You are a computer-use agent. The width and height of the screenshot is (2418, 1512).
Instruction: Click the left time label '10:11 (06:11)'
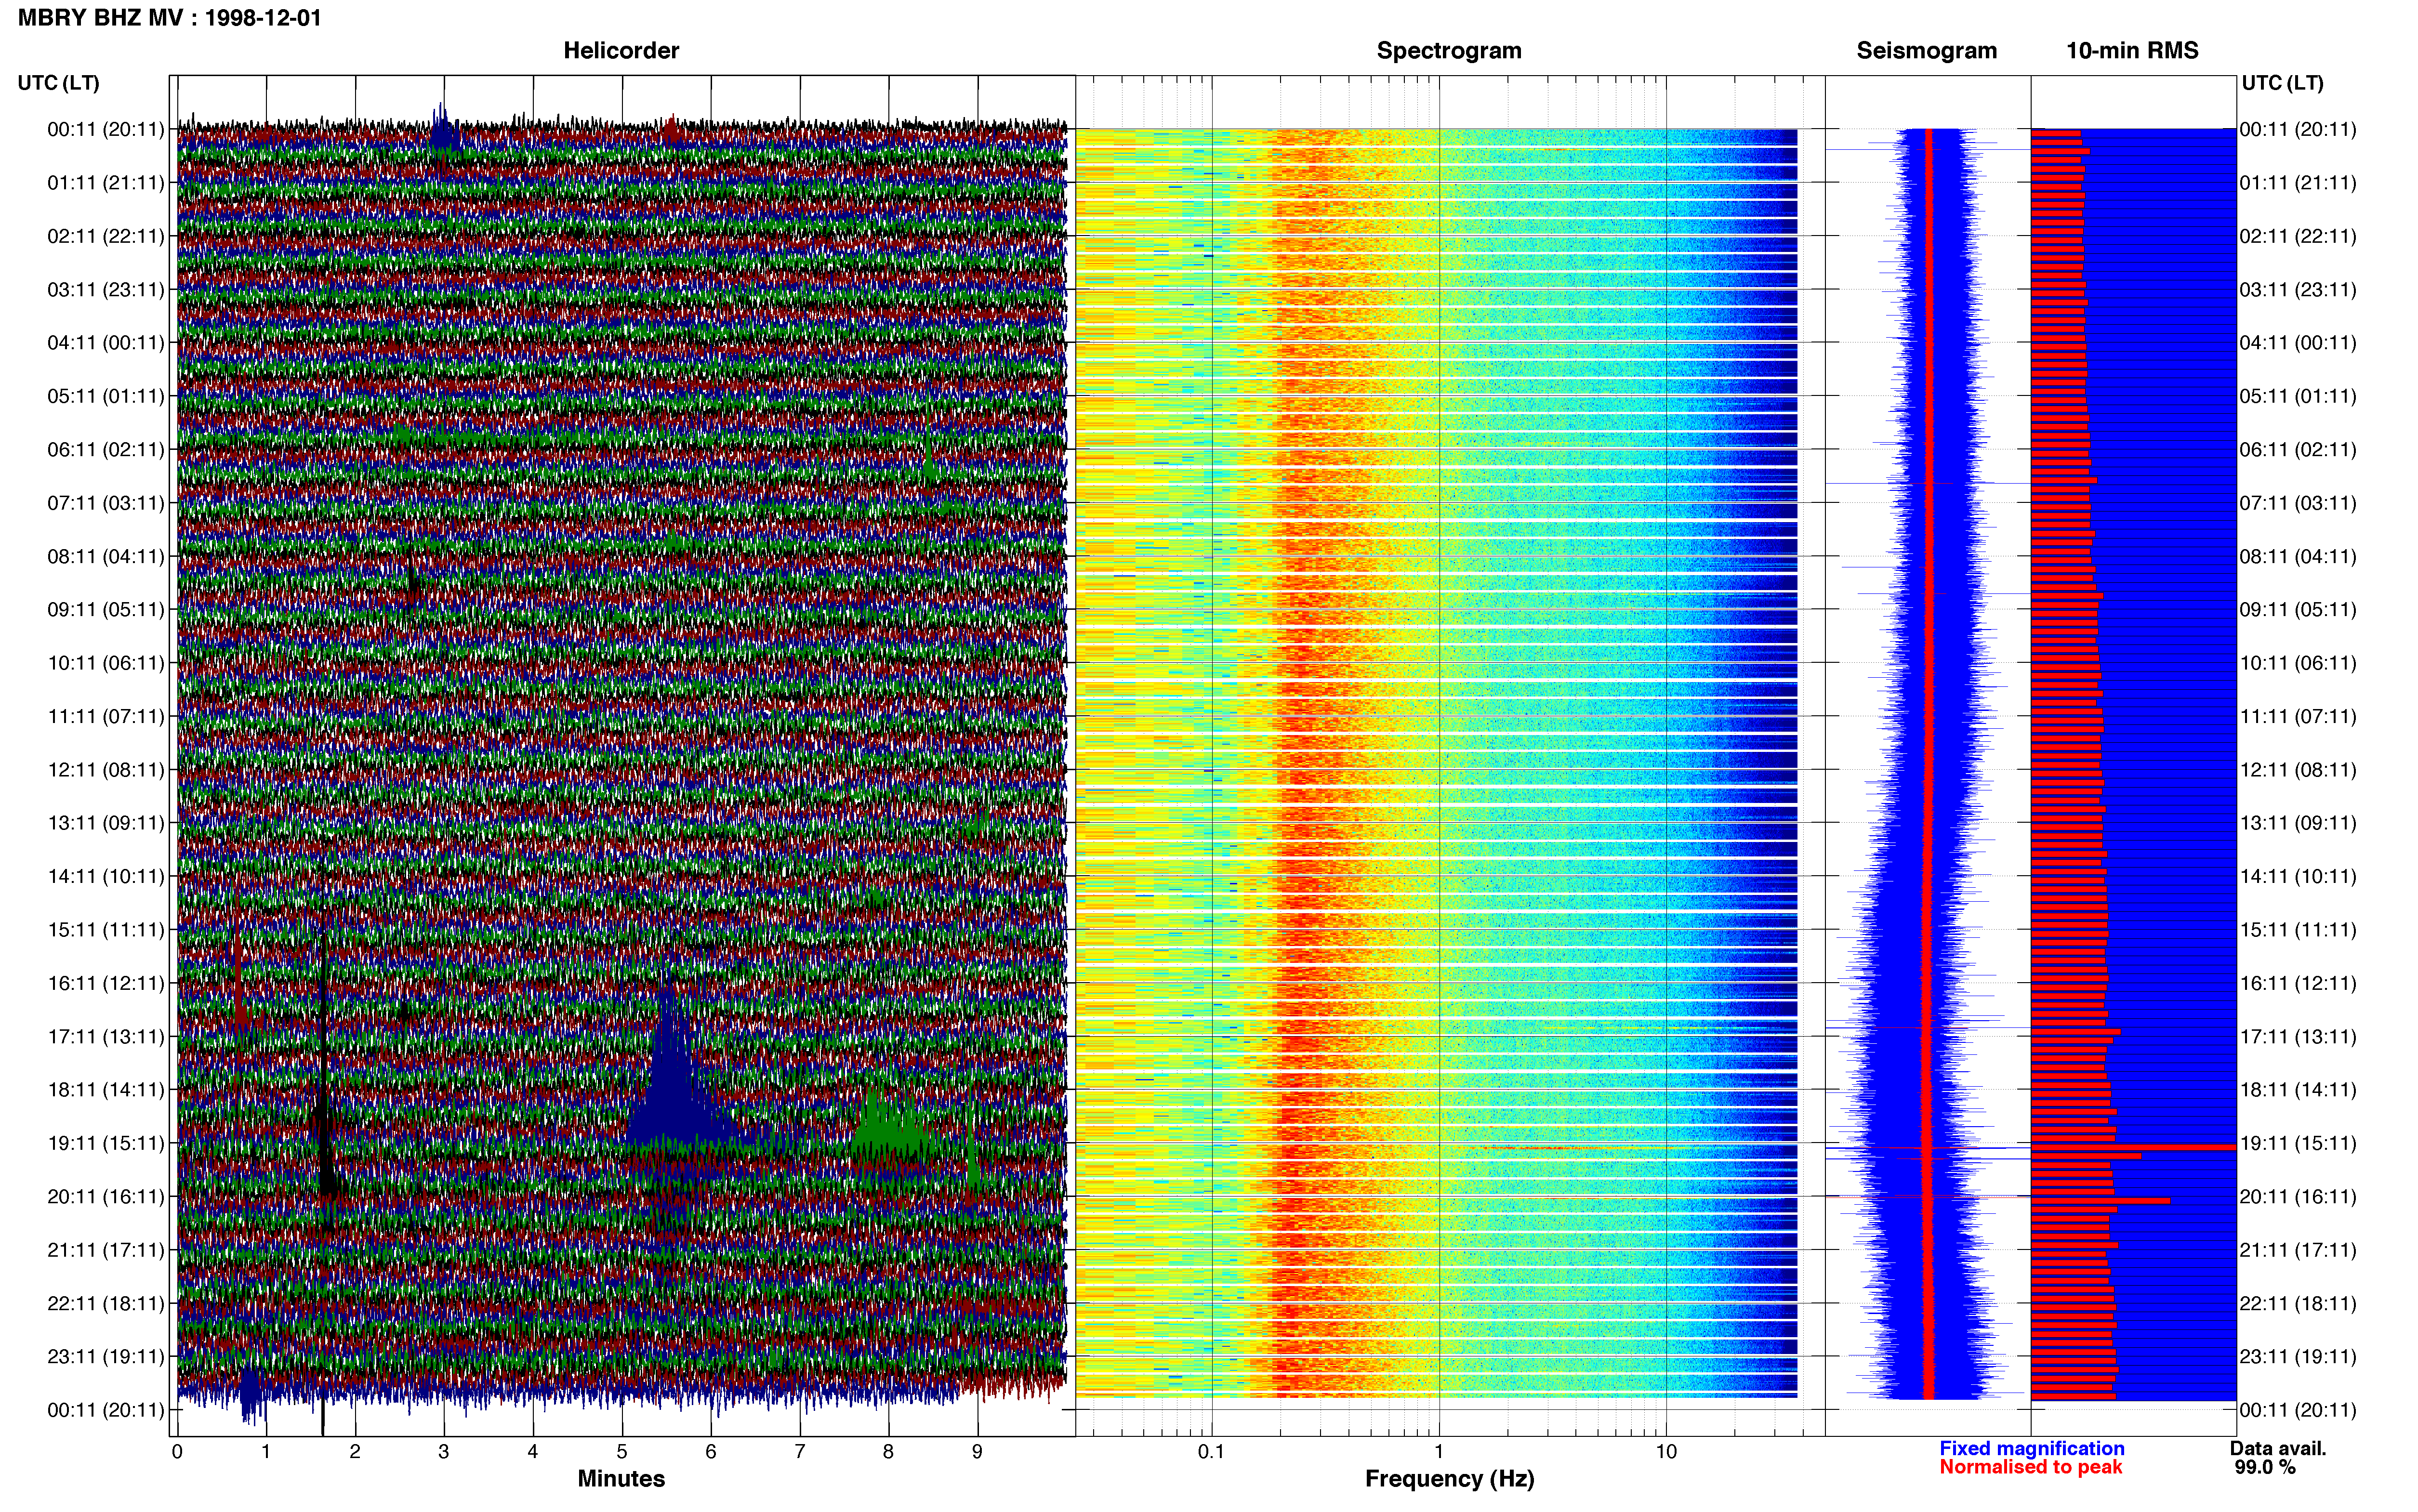click(x=106, y=663)
